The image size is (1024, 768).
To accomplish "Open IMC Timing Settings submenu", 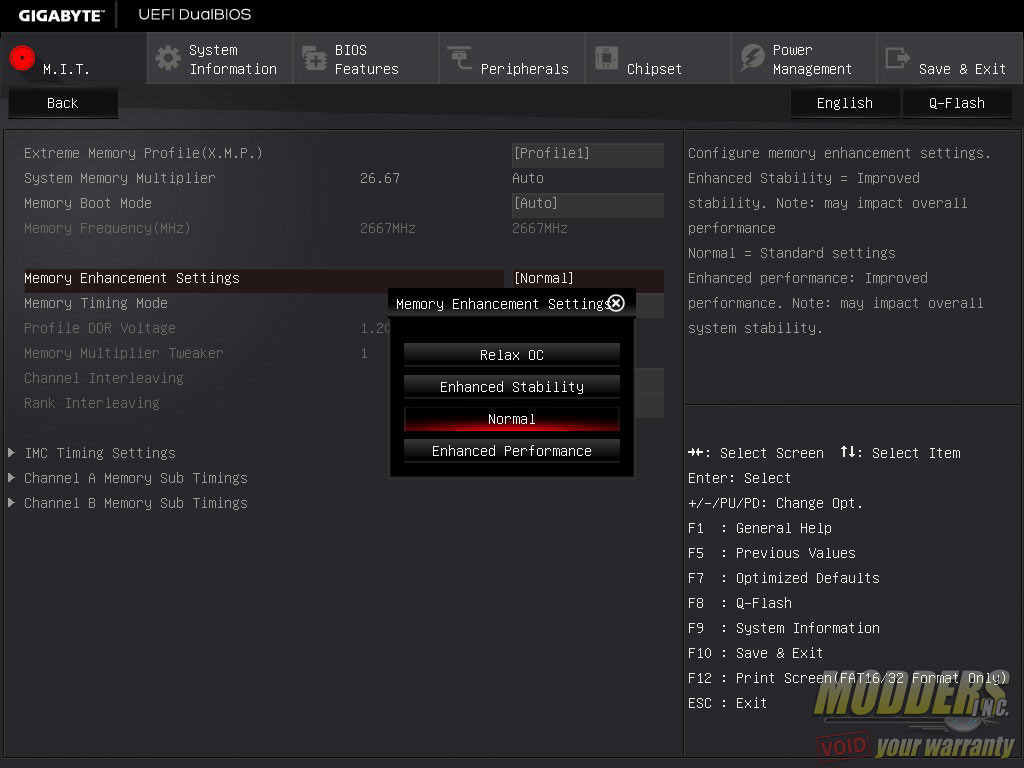I will point(100,453).
